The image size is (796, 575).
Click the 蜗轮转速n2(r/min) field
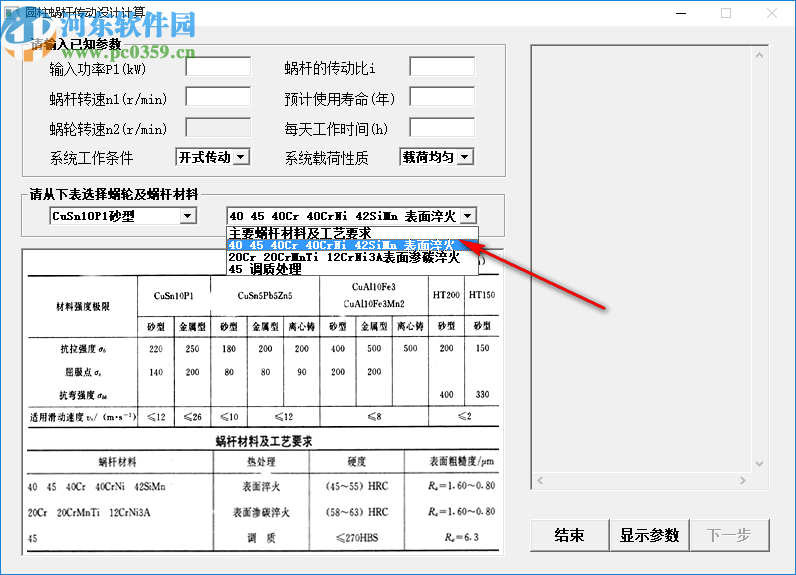point(218,127)
